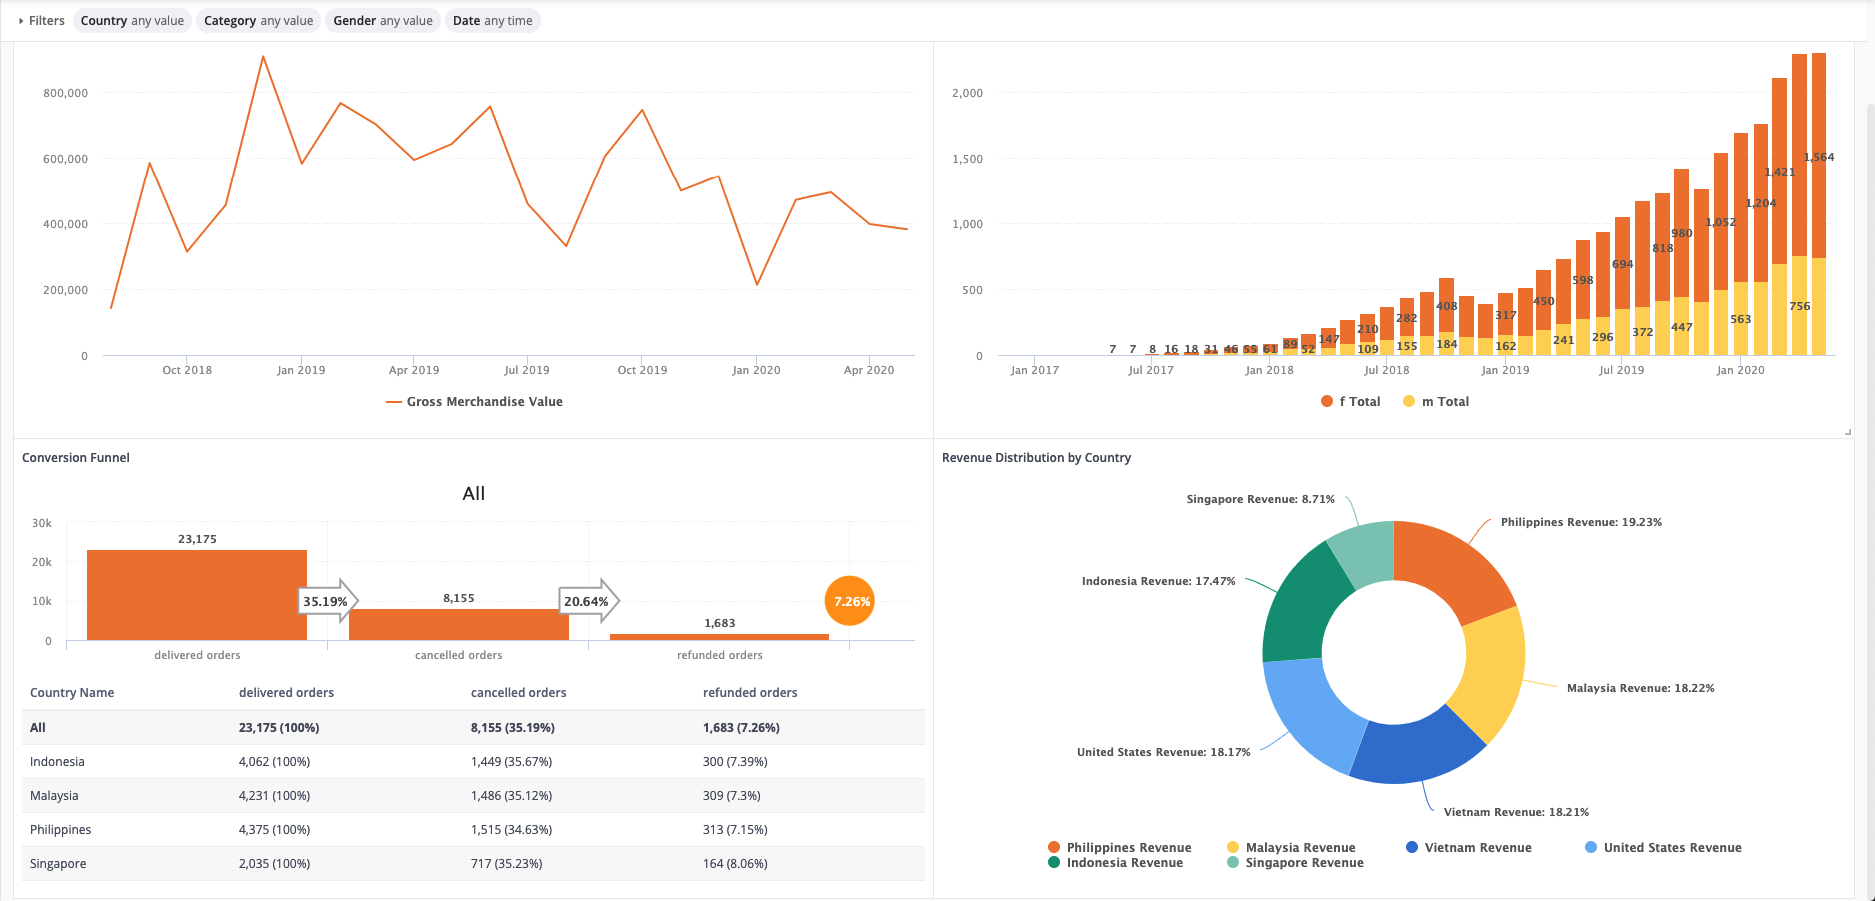Toggle the m Total legend series
This screenshot has height=901, width=1875.
tap(1435, 402)
